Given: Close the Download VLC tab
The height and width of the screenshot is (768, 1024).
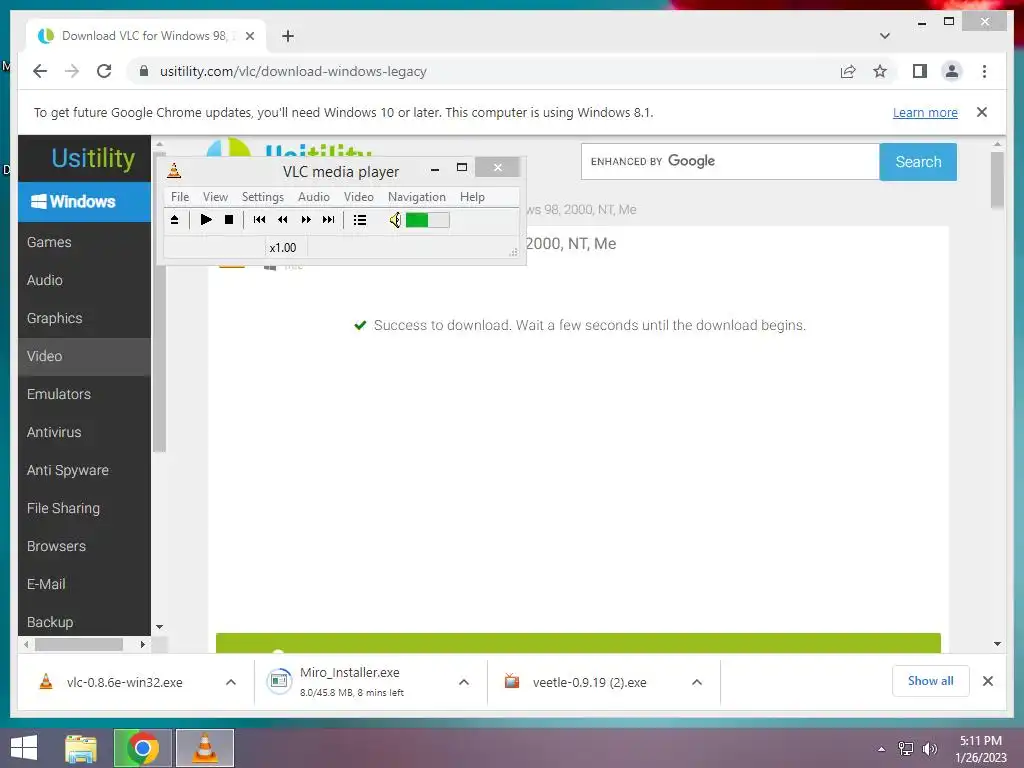Looking at the screenshot, I should coord(249,36).
